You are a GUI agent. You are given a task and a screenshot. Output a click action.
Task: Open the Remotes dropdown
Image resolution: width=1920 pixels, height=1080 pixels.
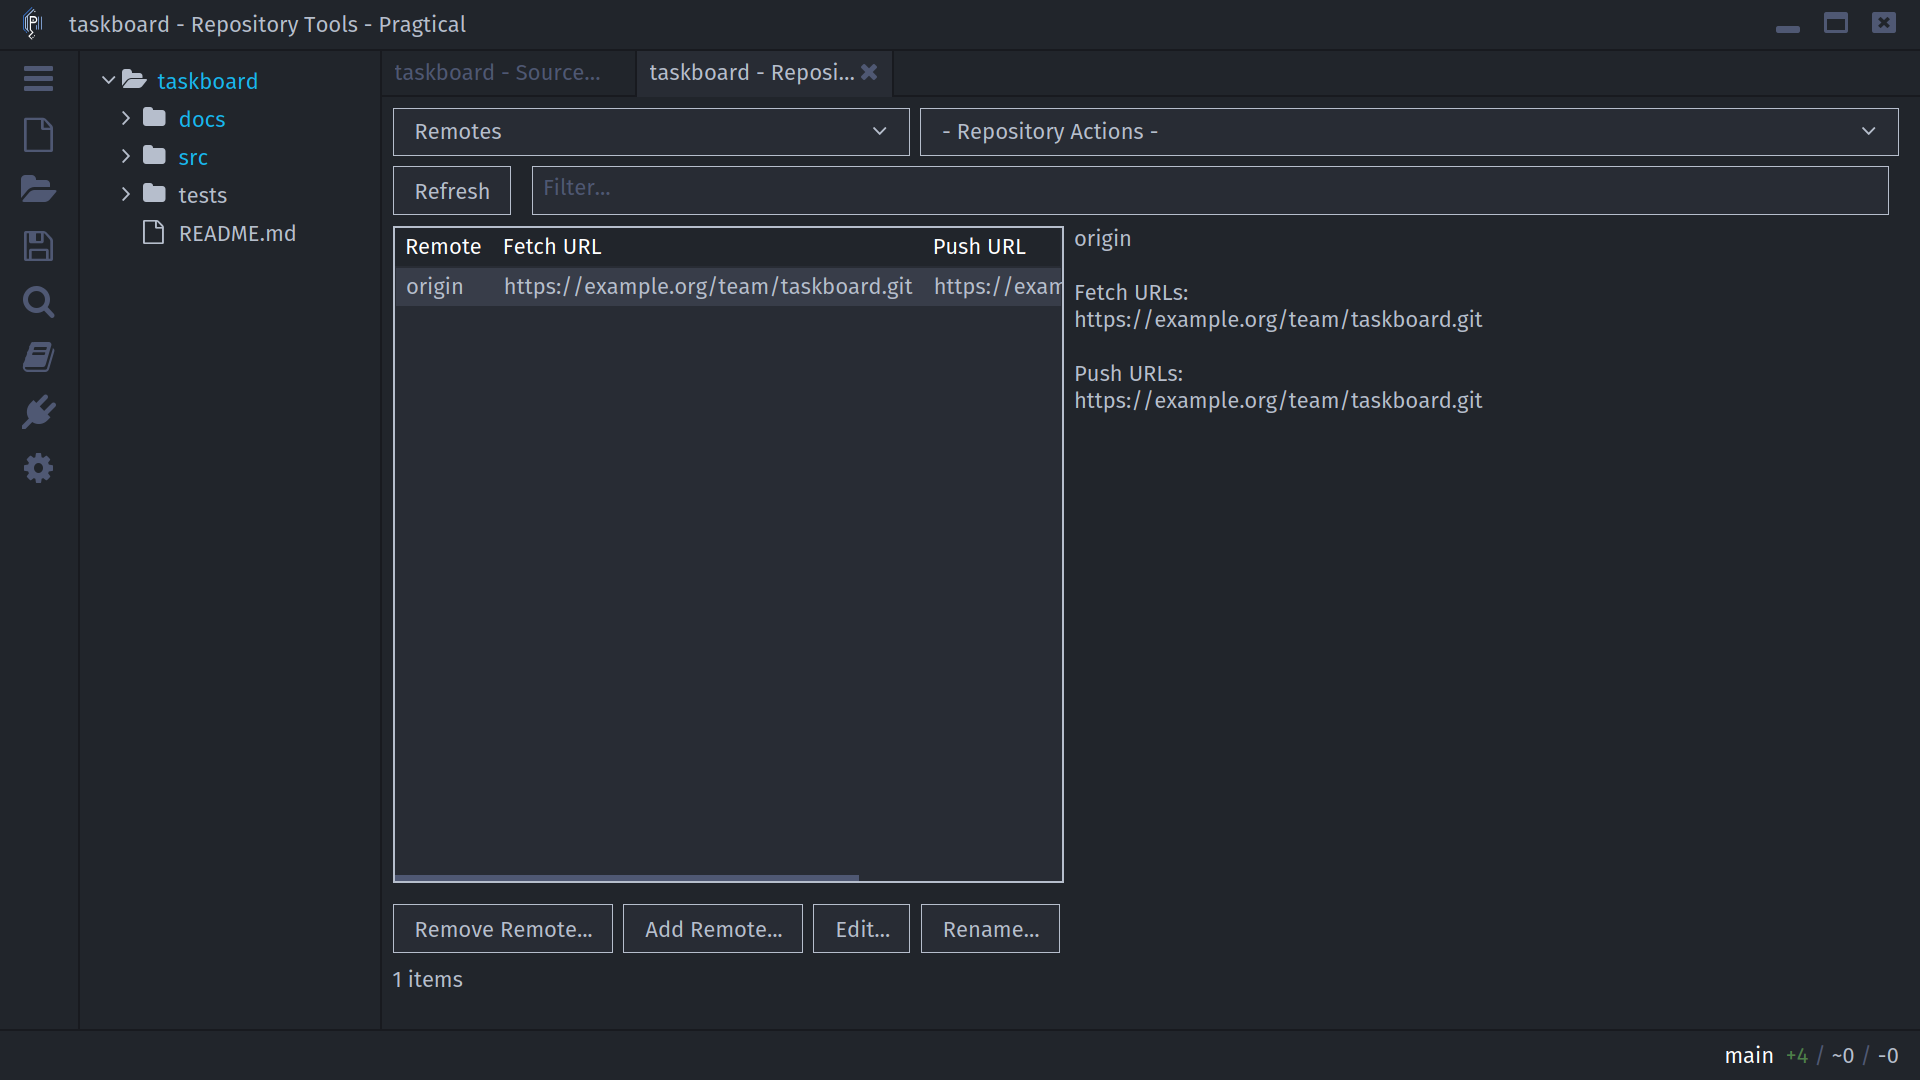click(x=651, y=132)
